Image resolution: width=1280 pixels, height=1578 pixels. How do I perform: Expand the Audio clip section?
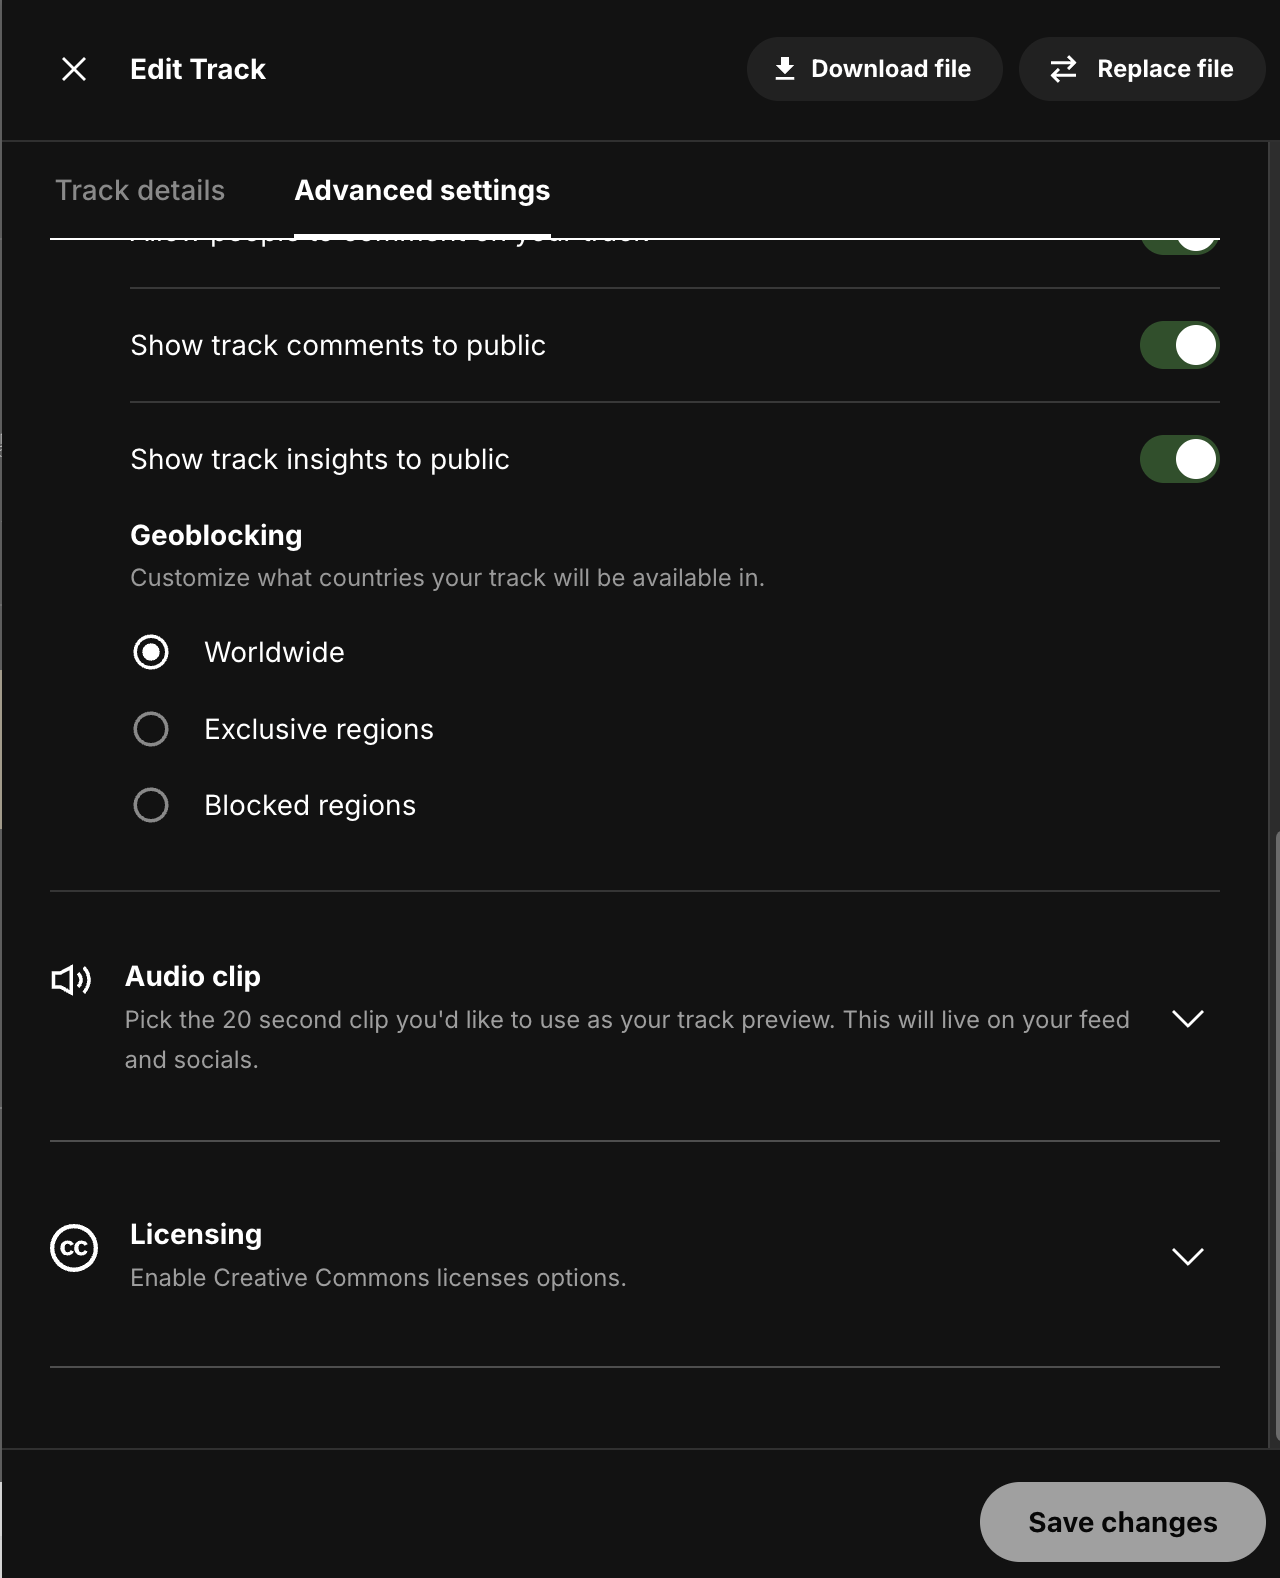click(x=1188, y=1019)
